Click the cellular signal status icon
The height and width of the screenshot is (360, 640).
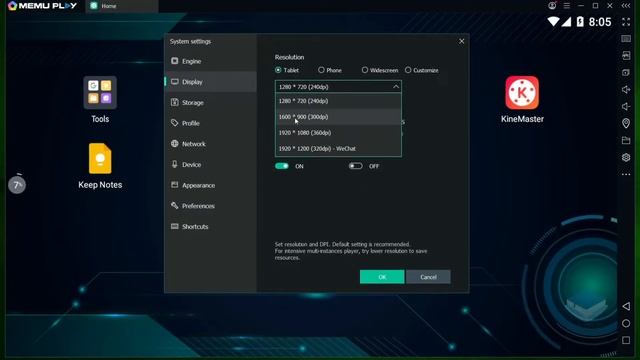[566, 22]
